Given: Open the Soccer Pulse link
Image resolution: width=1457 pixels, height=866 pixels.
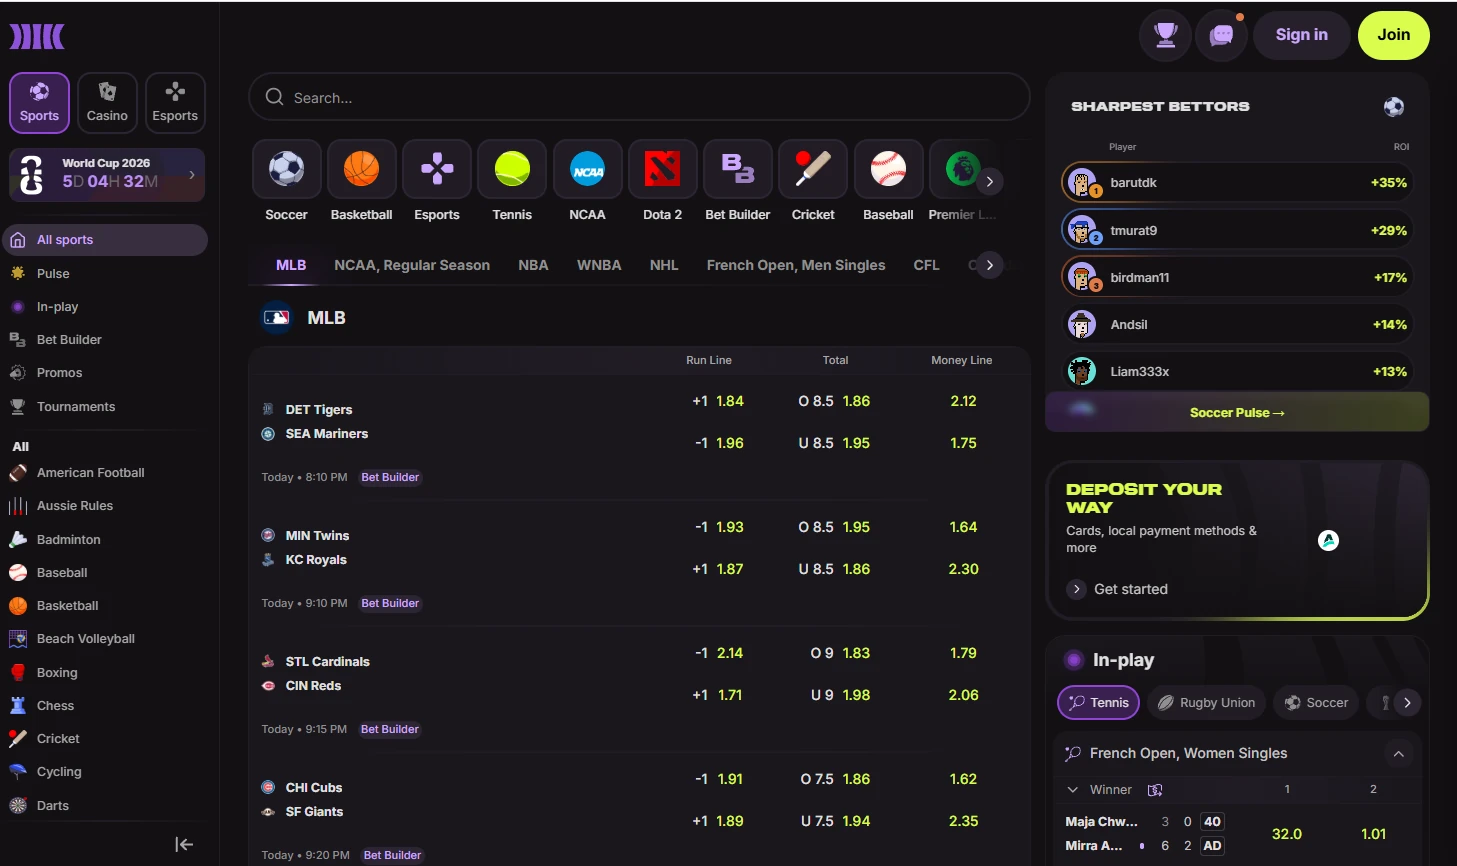Looking at the screenshot, I should (x=1237, y=412).
